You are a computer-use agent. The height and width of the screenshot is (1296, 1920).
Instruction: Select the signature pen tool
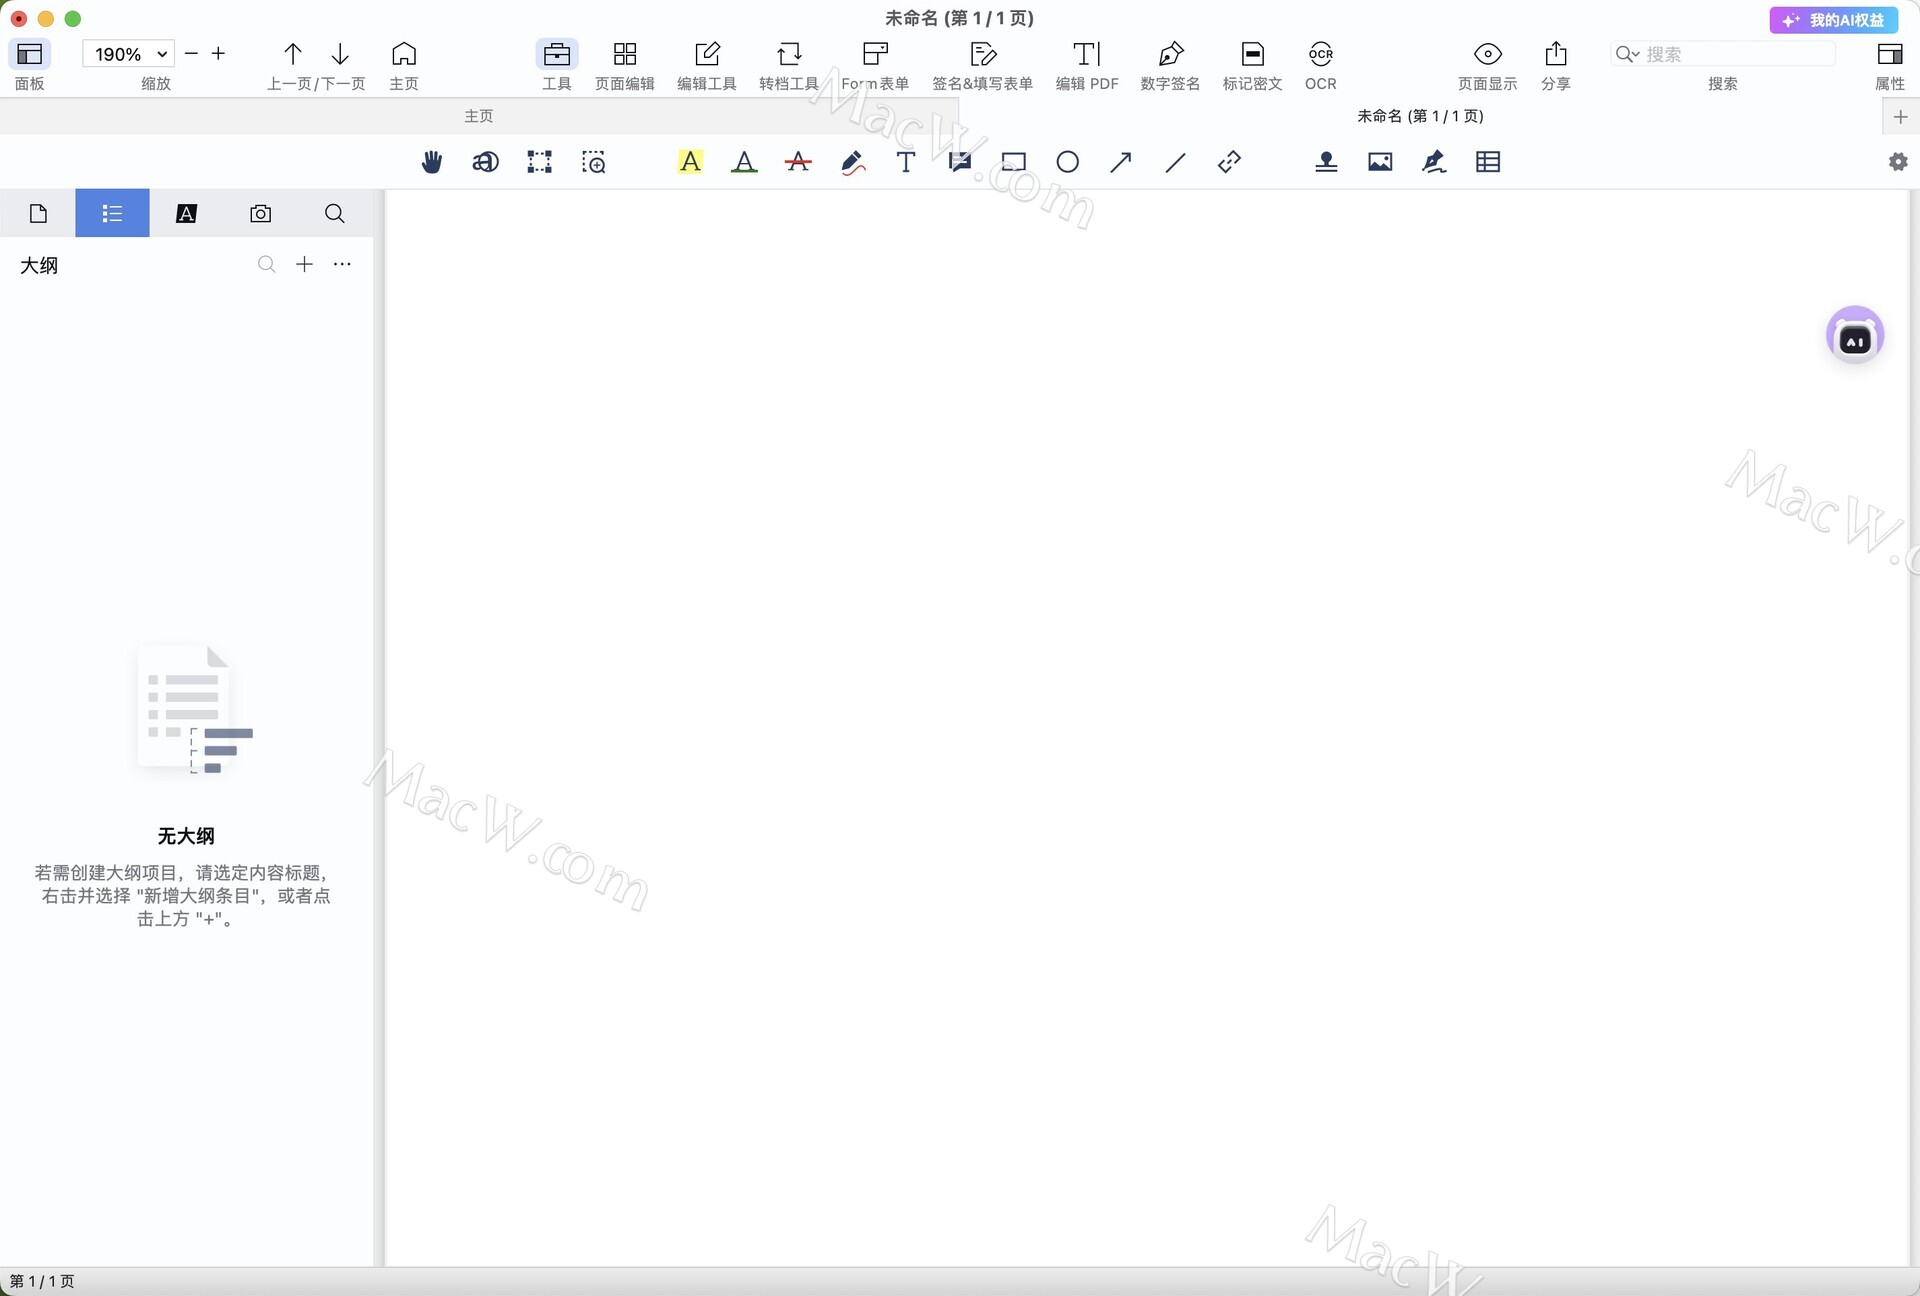click(x=1434, y=162)
